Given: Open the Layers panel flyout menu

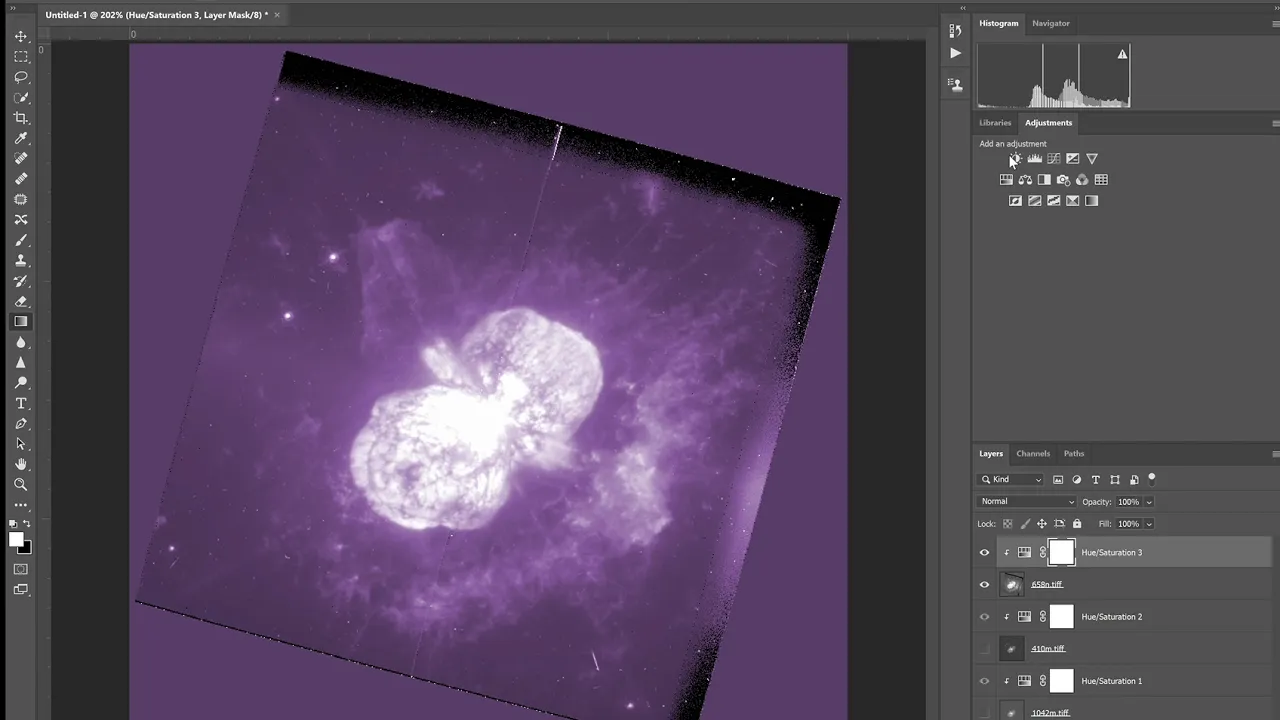Looking at the screenshot, I should pyautogui.click(x=1275, y=454).
